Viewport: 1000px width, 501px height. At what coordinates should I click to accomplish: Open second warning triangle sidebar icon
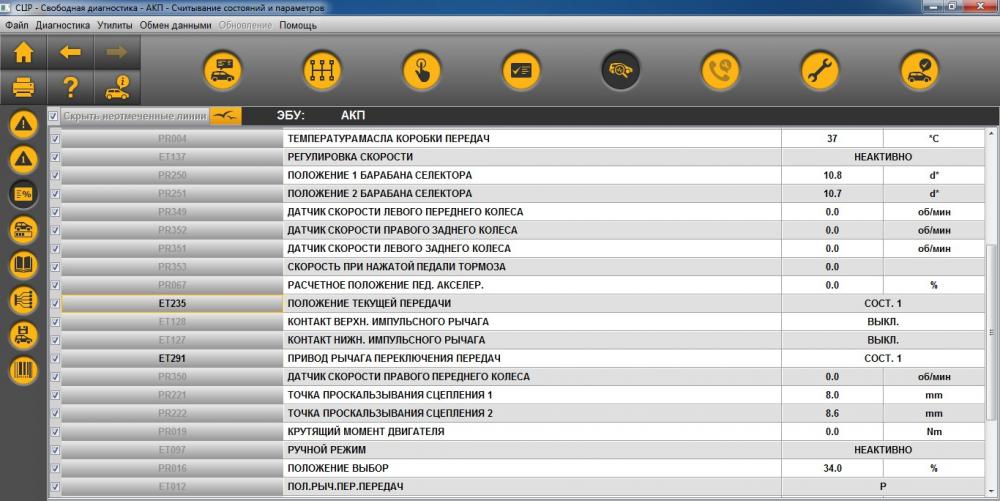point(24,159)
